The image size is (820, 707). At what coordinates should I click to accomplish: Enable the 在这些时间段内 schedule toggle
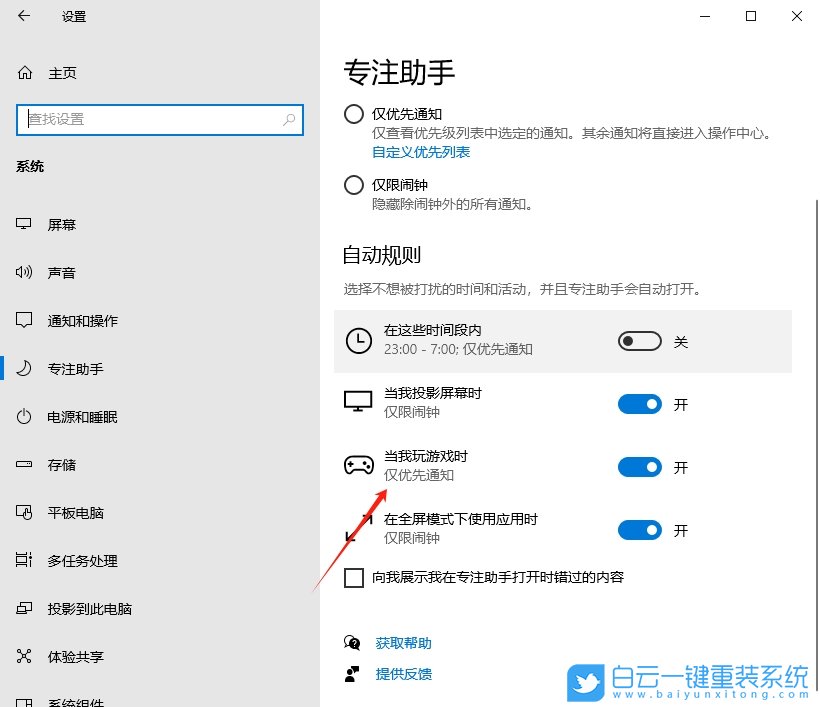(639, 341)
